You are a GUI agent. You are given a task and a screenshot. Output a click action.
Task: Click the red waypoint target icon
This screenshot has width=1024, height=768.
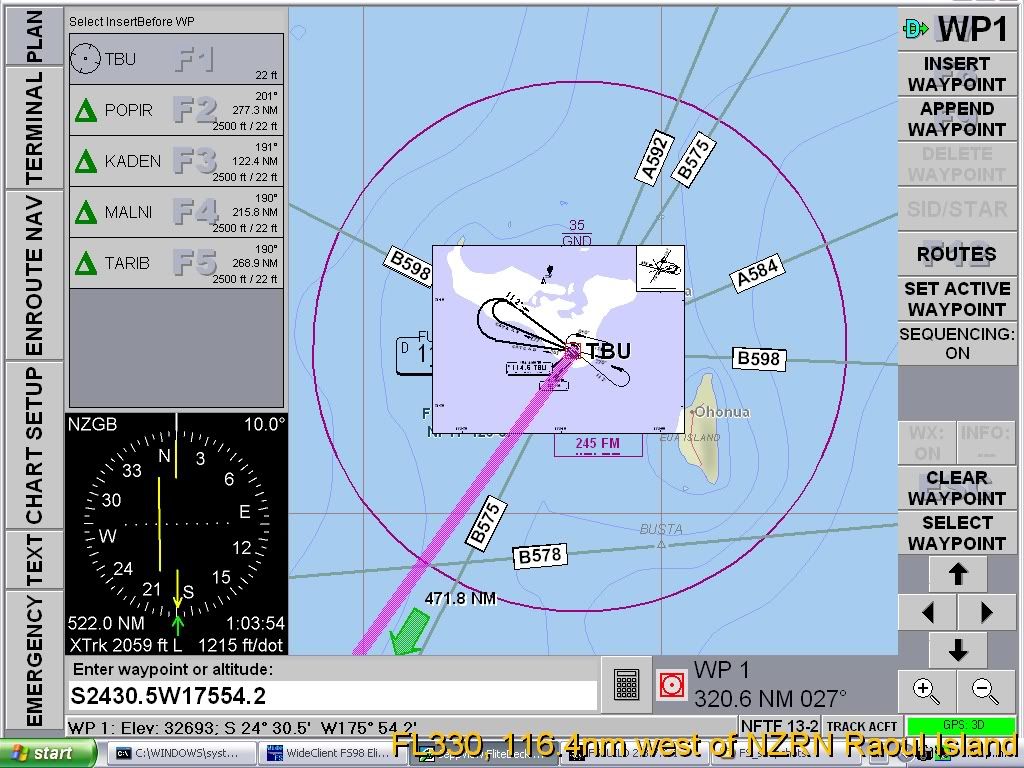coord(671,684)
